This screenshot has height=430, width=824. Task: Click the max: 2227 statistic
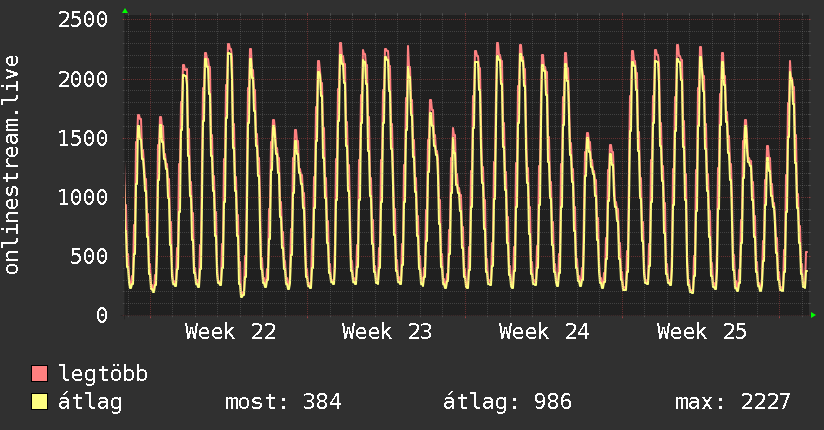733,402
